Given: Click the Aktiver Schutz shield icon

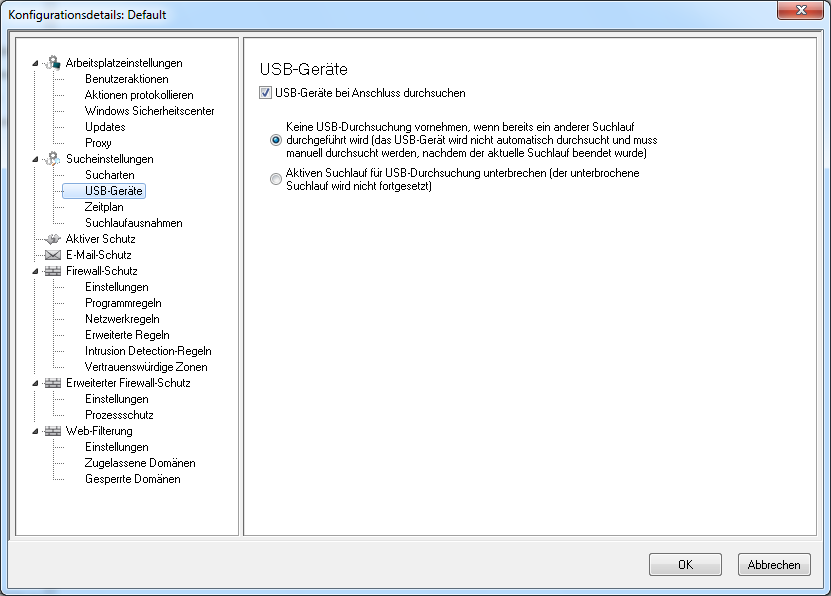Looking at the screenshot, I should pyautogui.click(x=53, y=239).
